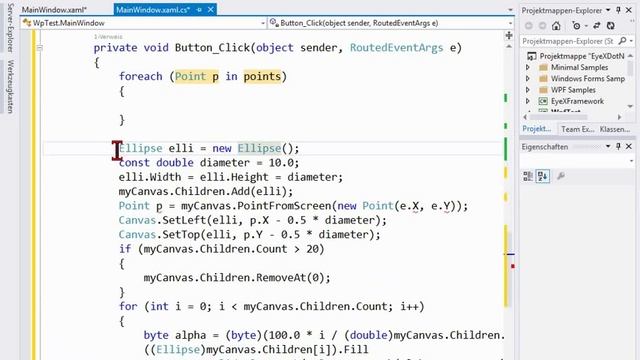Click the Home icon in Projektmappen-Explorer
This screenshot has height=360, width=640.
556,26
